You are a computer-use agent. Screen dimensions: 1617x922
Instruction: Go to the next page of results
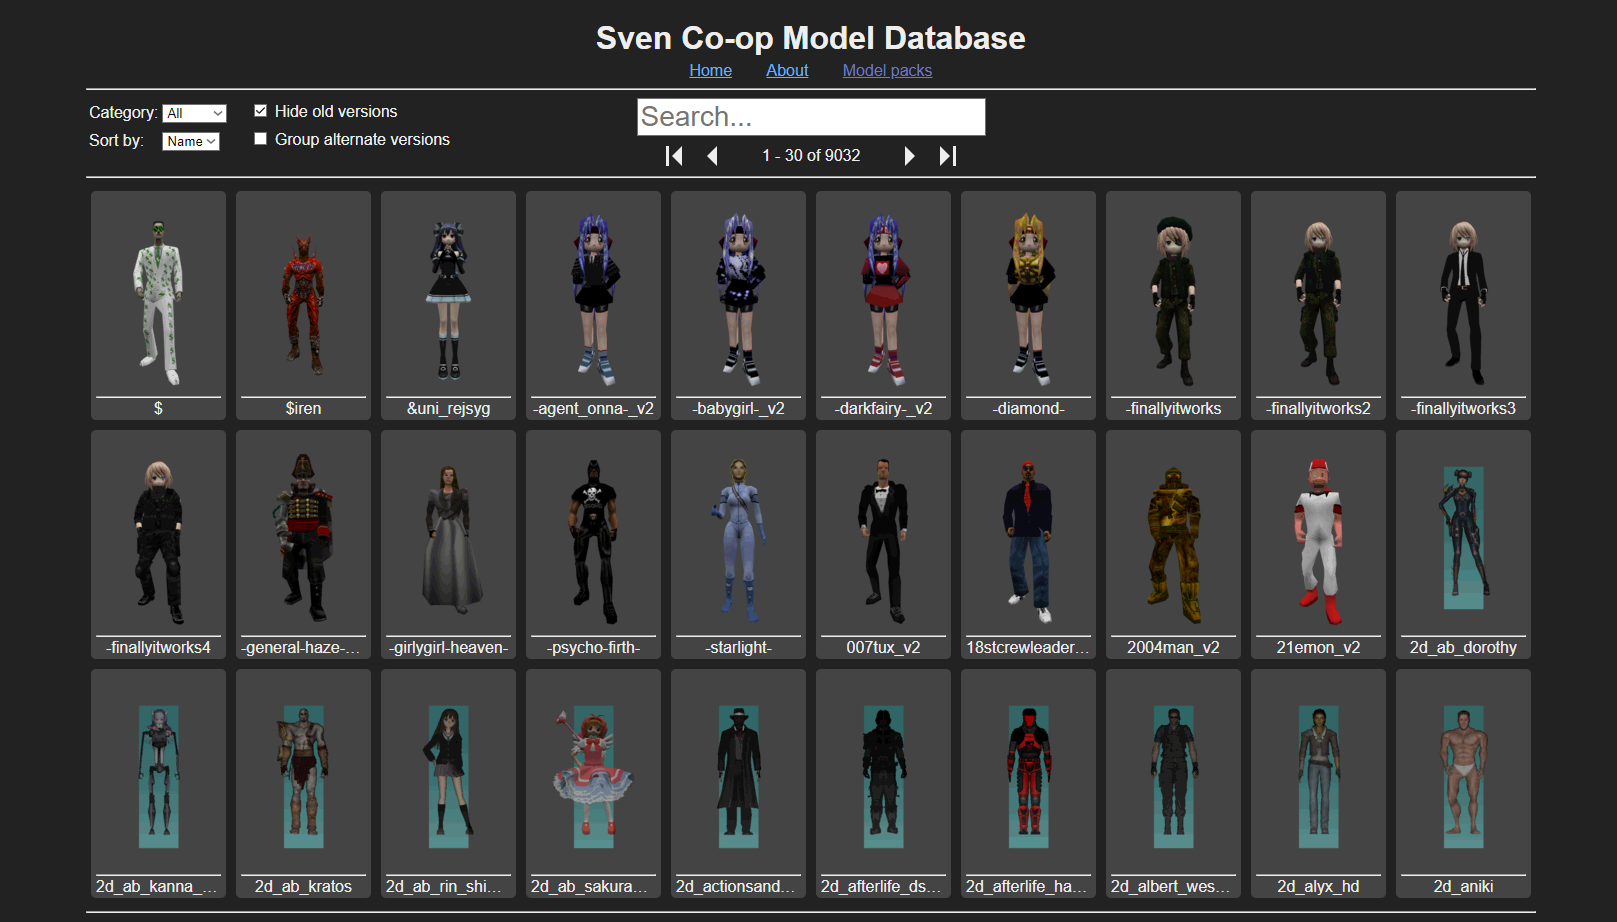pyautogui.click(x=909, y=156)
